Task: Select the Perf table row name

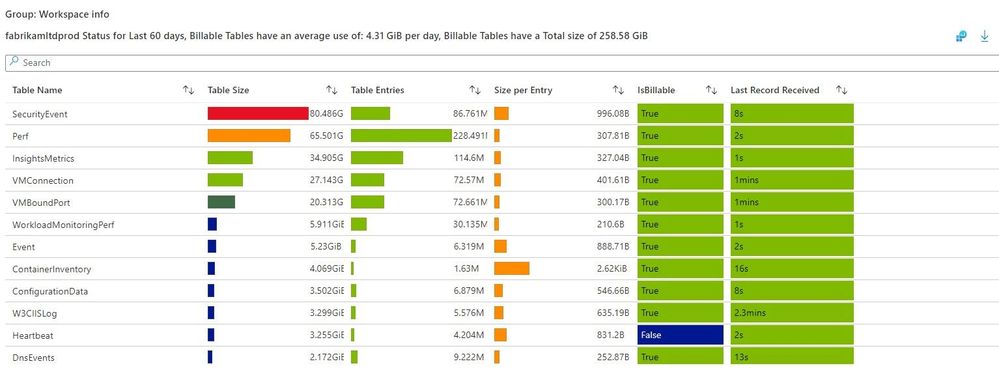Action: pos(20,136)
